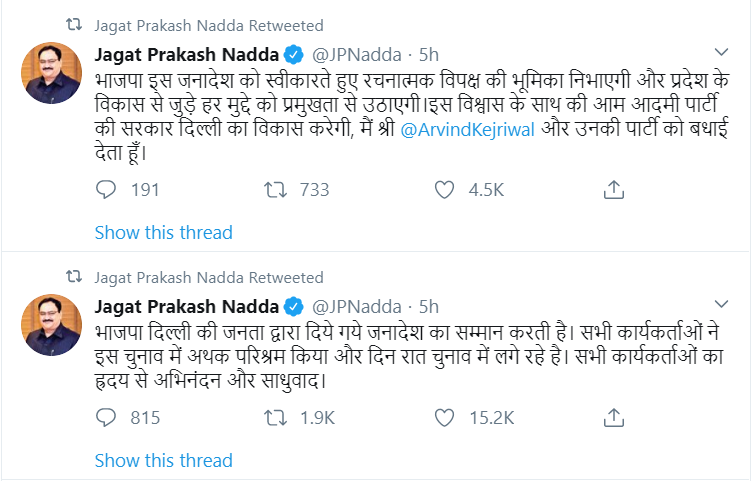
Task: Open the first tweet's more options chevron
Action: click(x=721, y=52)
